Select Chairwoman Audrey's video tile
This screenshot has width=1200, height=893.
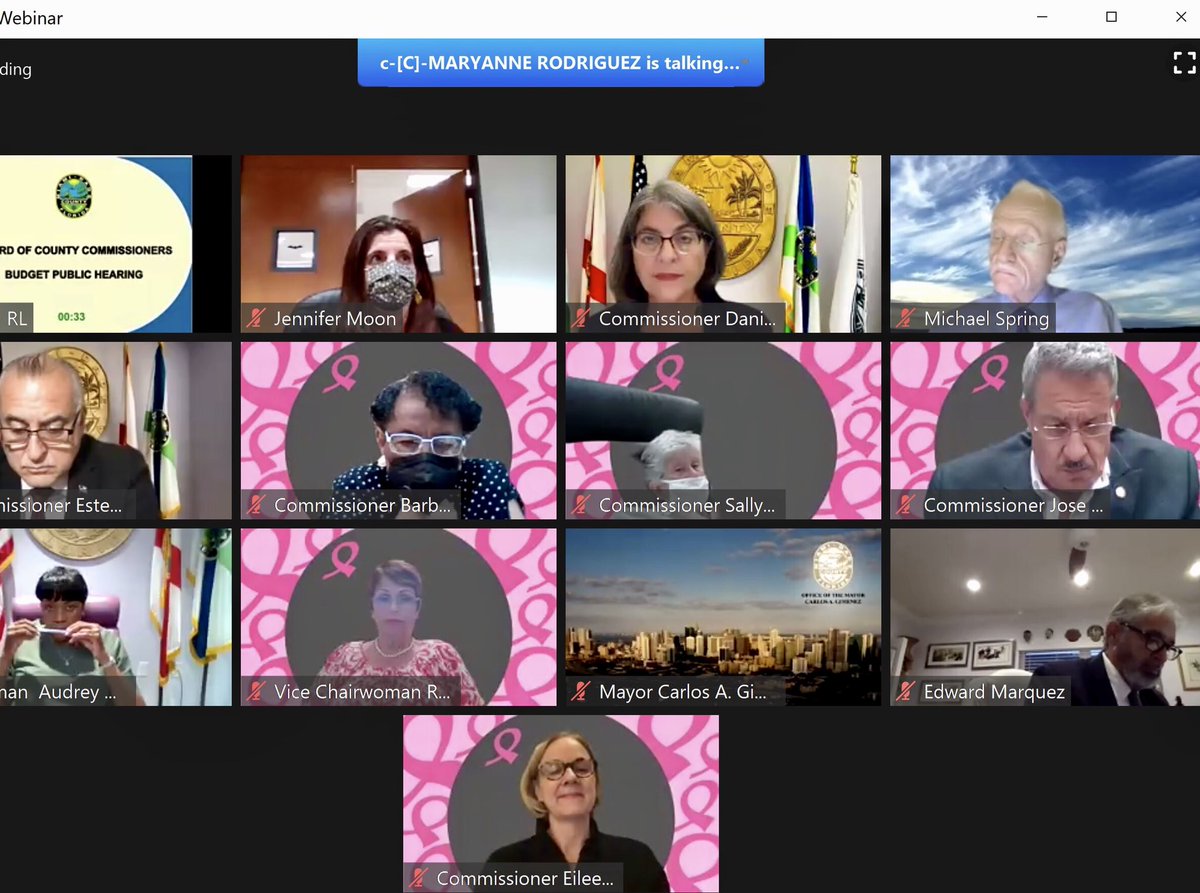pos(115,617)
